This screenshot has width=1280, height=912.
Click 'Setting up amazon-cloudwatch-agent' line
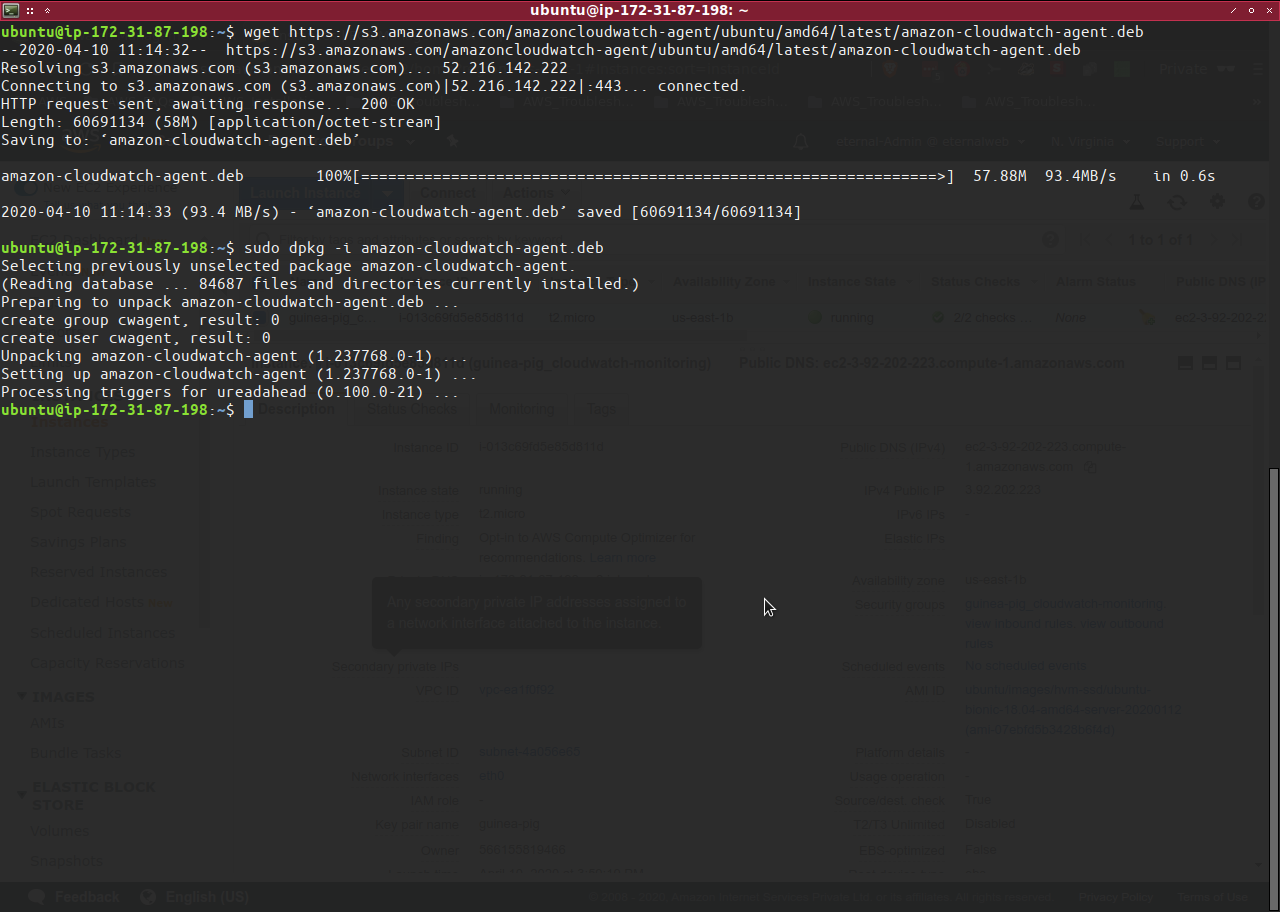pyautogui.click(x=239, y=374)
